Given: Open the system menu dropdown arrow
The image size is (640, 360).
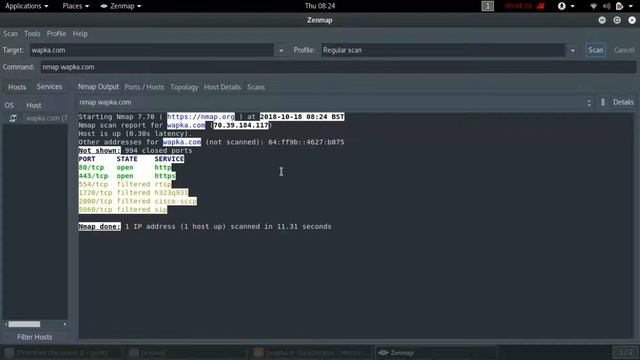Looking at the screenshot, I should [630, 6].
